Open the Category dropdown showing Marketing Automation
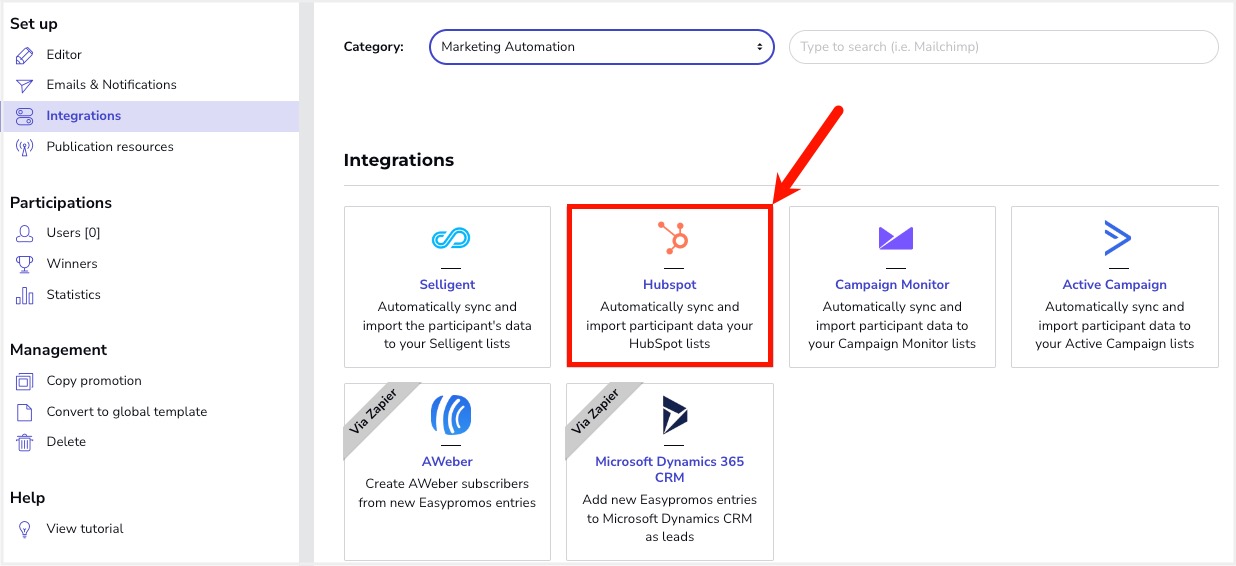This screenshot has width=1236, height=566. point(602,47)
